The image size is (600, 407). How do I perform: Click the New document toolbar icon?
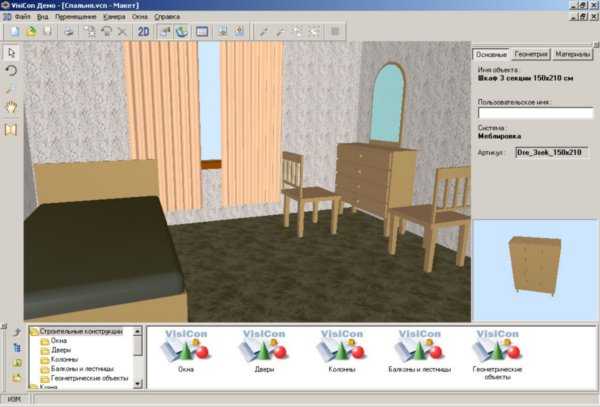pyautogui.click(x=15, y=32)
